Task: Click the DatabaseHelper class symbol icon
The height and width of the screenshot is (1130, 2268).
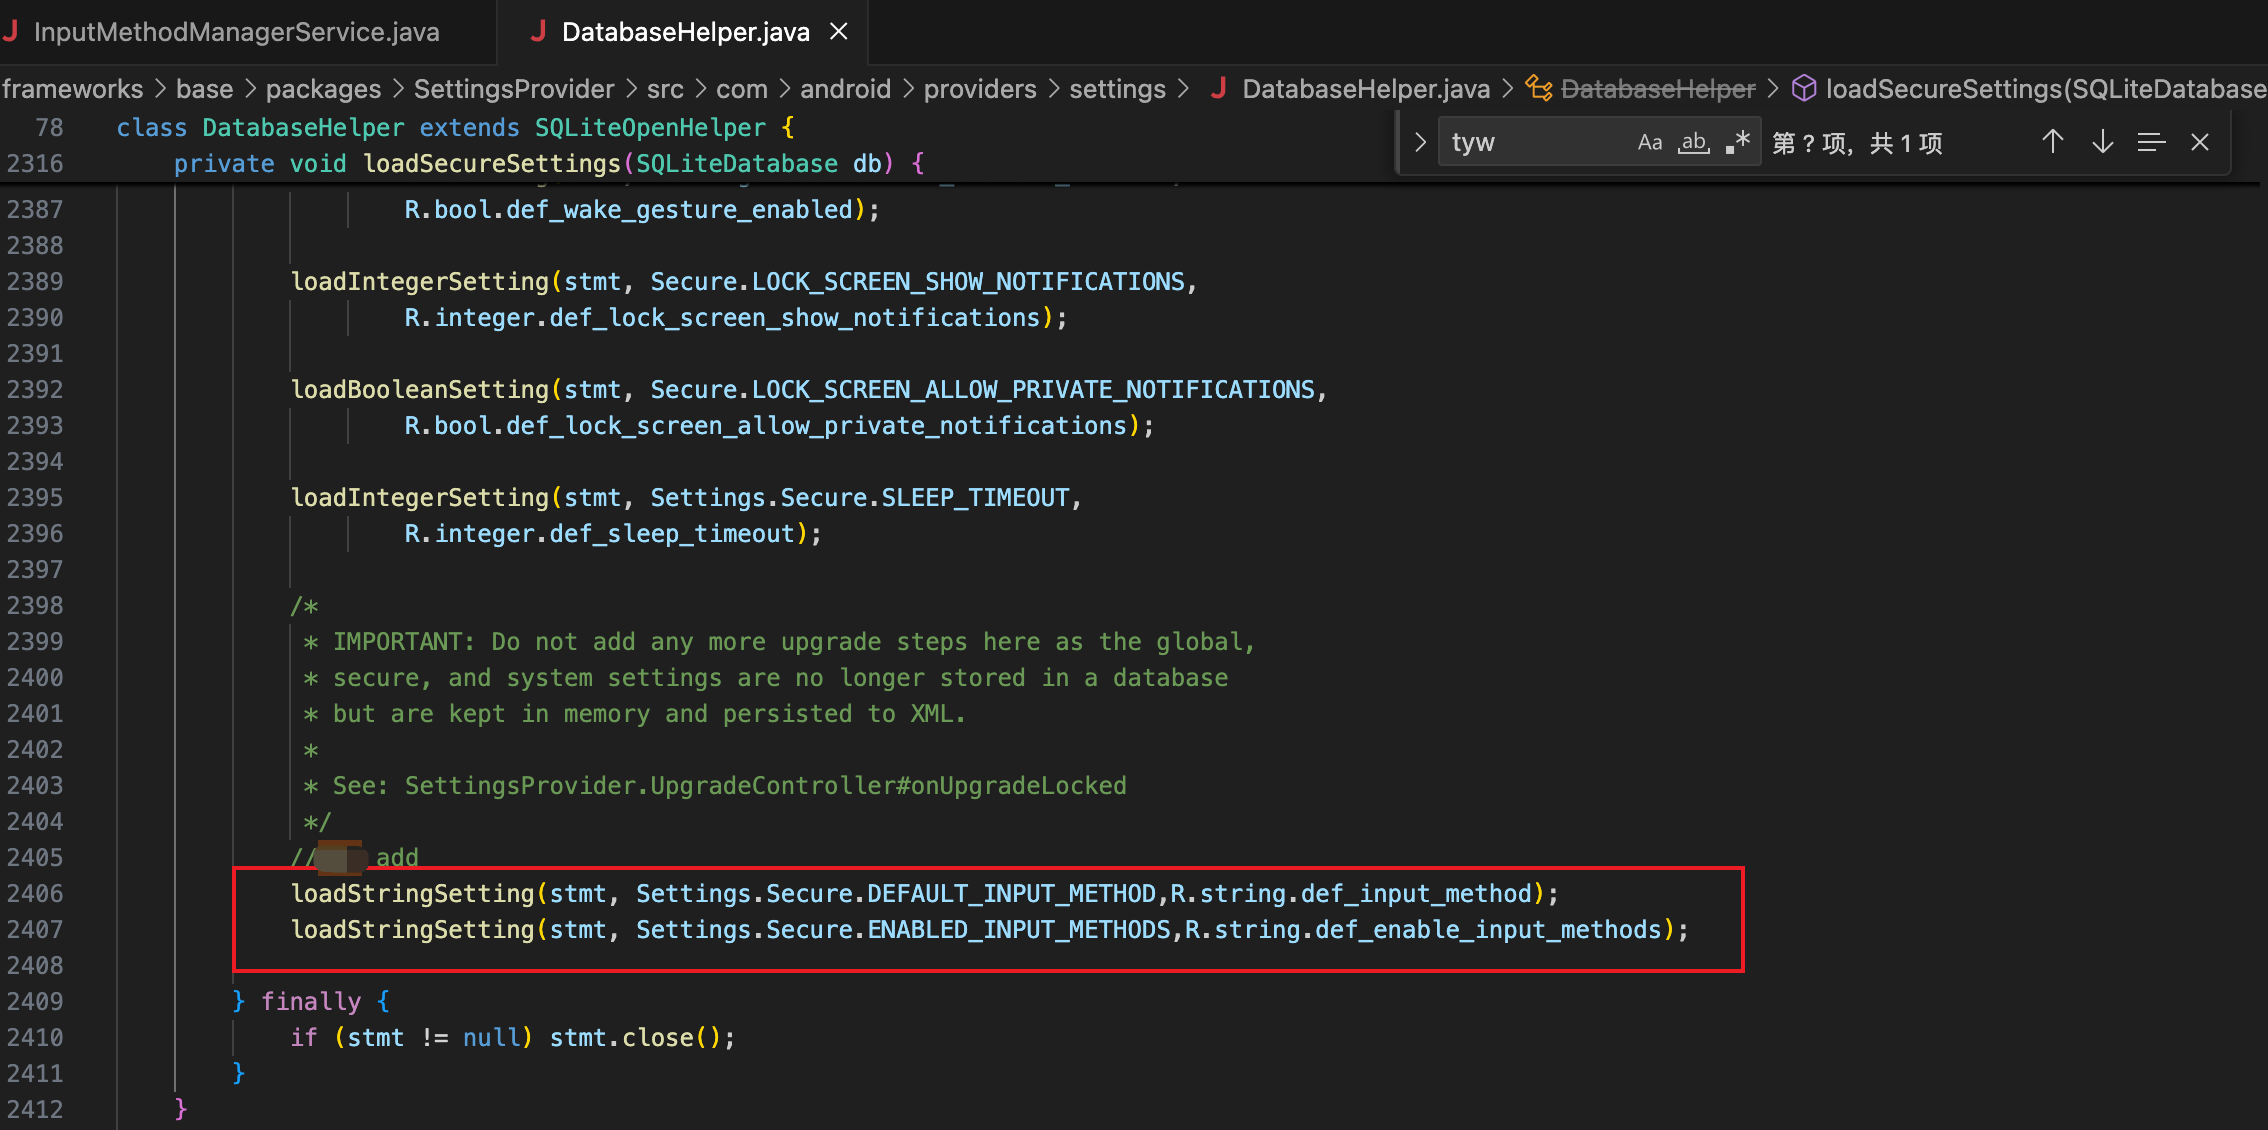Action: 1539,89
